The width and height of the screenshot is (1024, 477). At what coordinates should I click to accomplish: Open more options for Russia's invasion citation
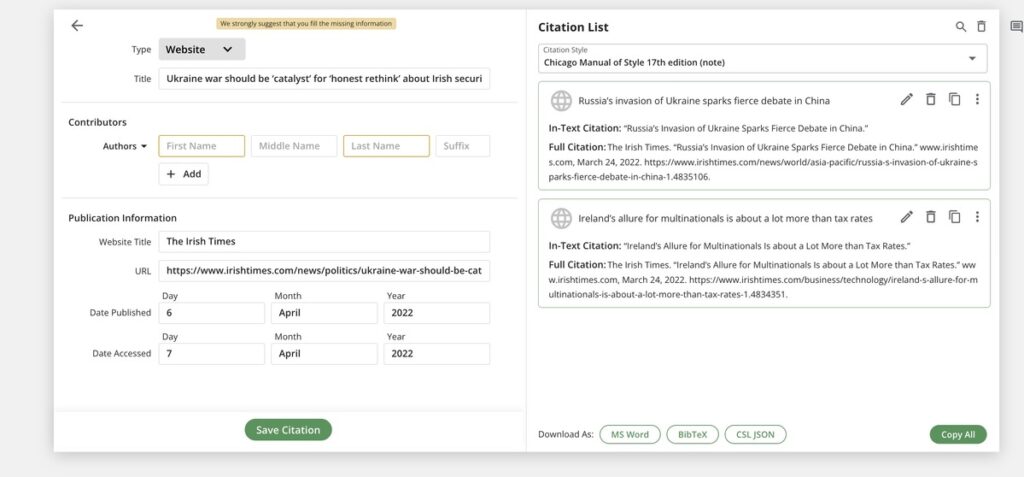tap(977, 100)
